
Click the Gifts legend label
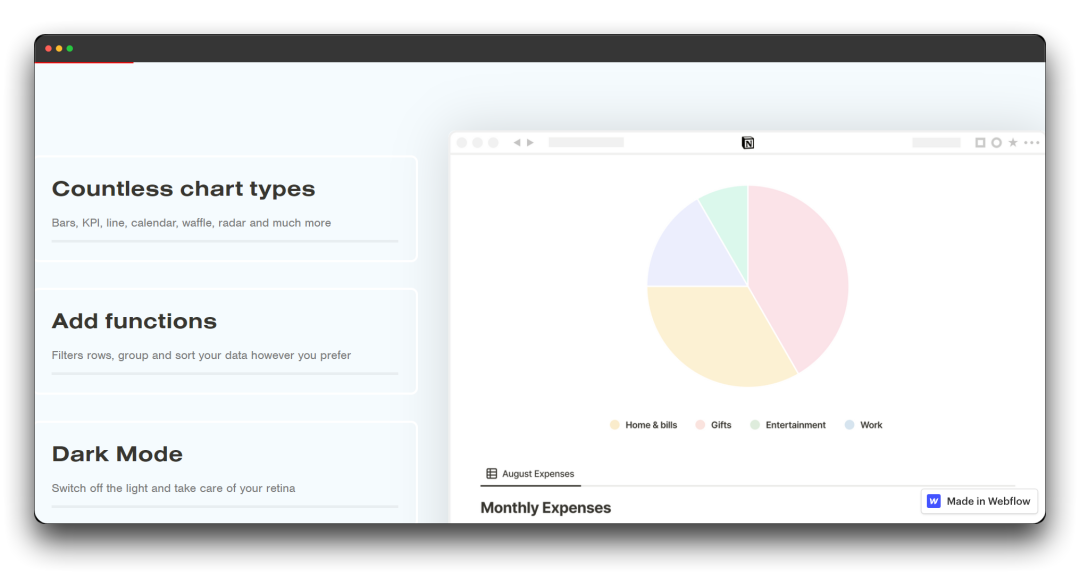pyautogui.click(x=721, y=425)
